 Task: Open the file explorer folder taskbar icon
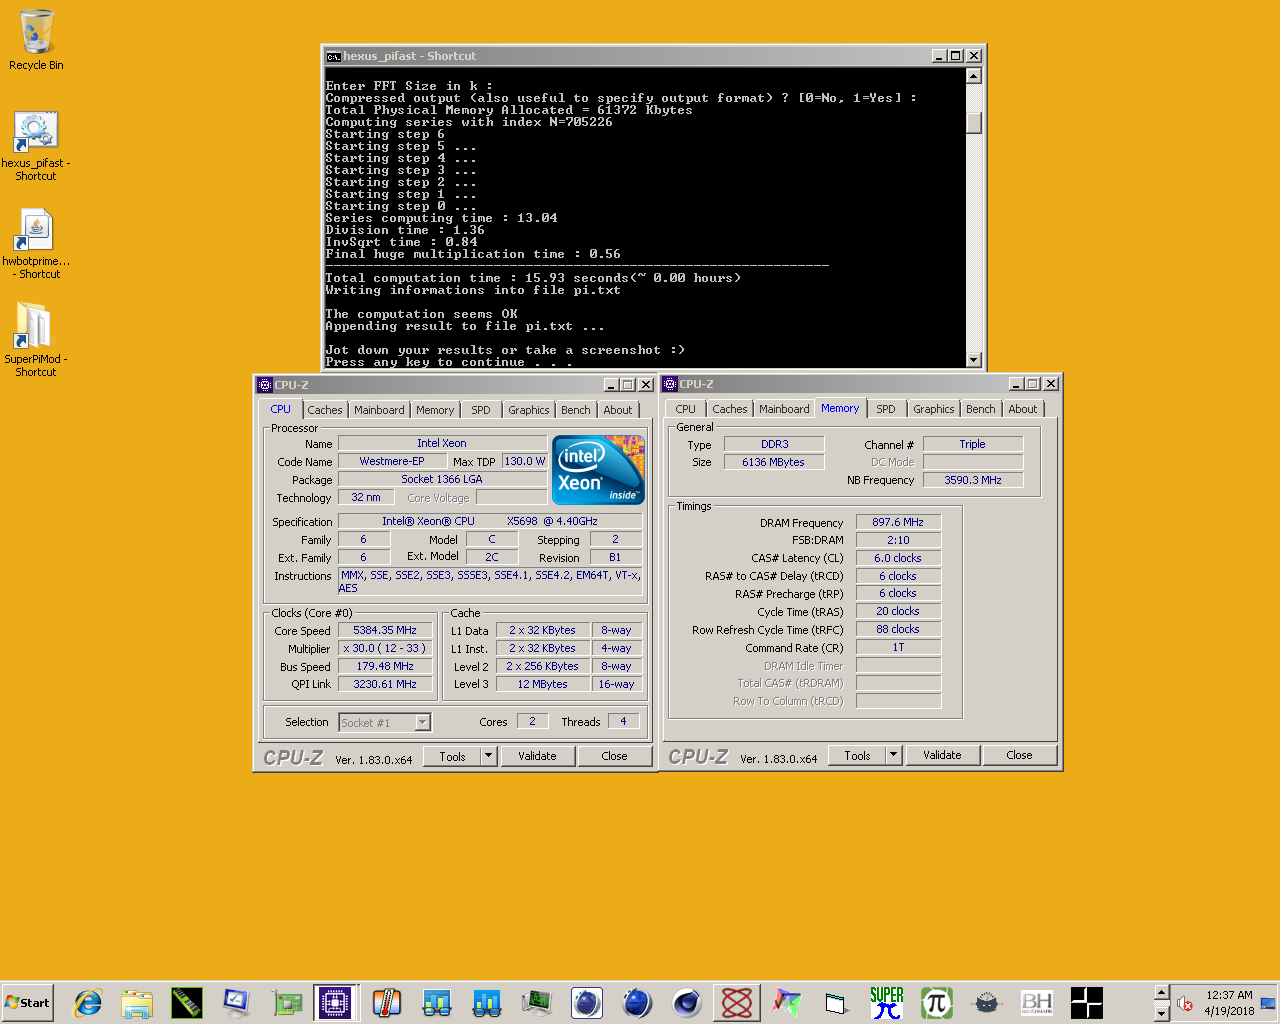(137, 1002)
